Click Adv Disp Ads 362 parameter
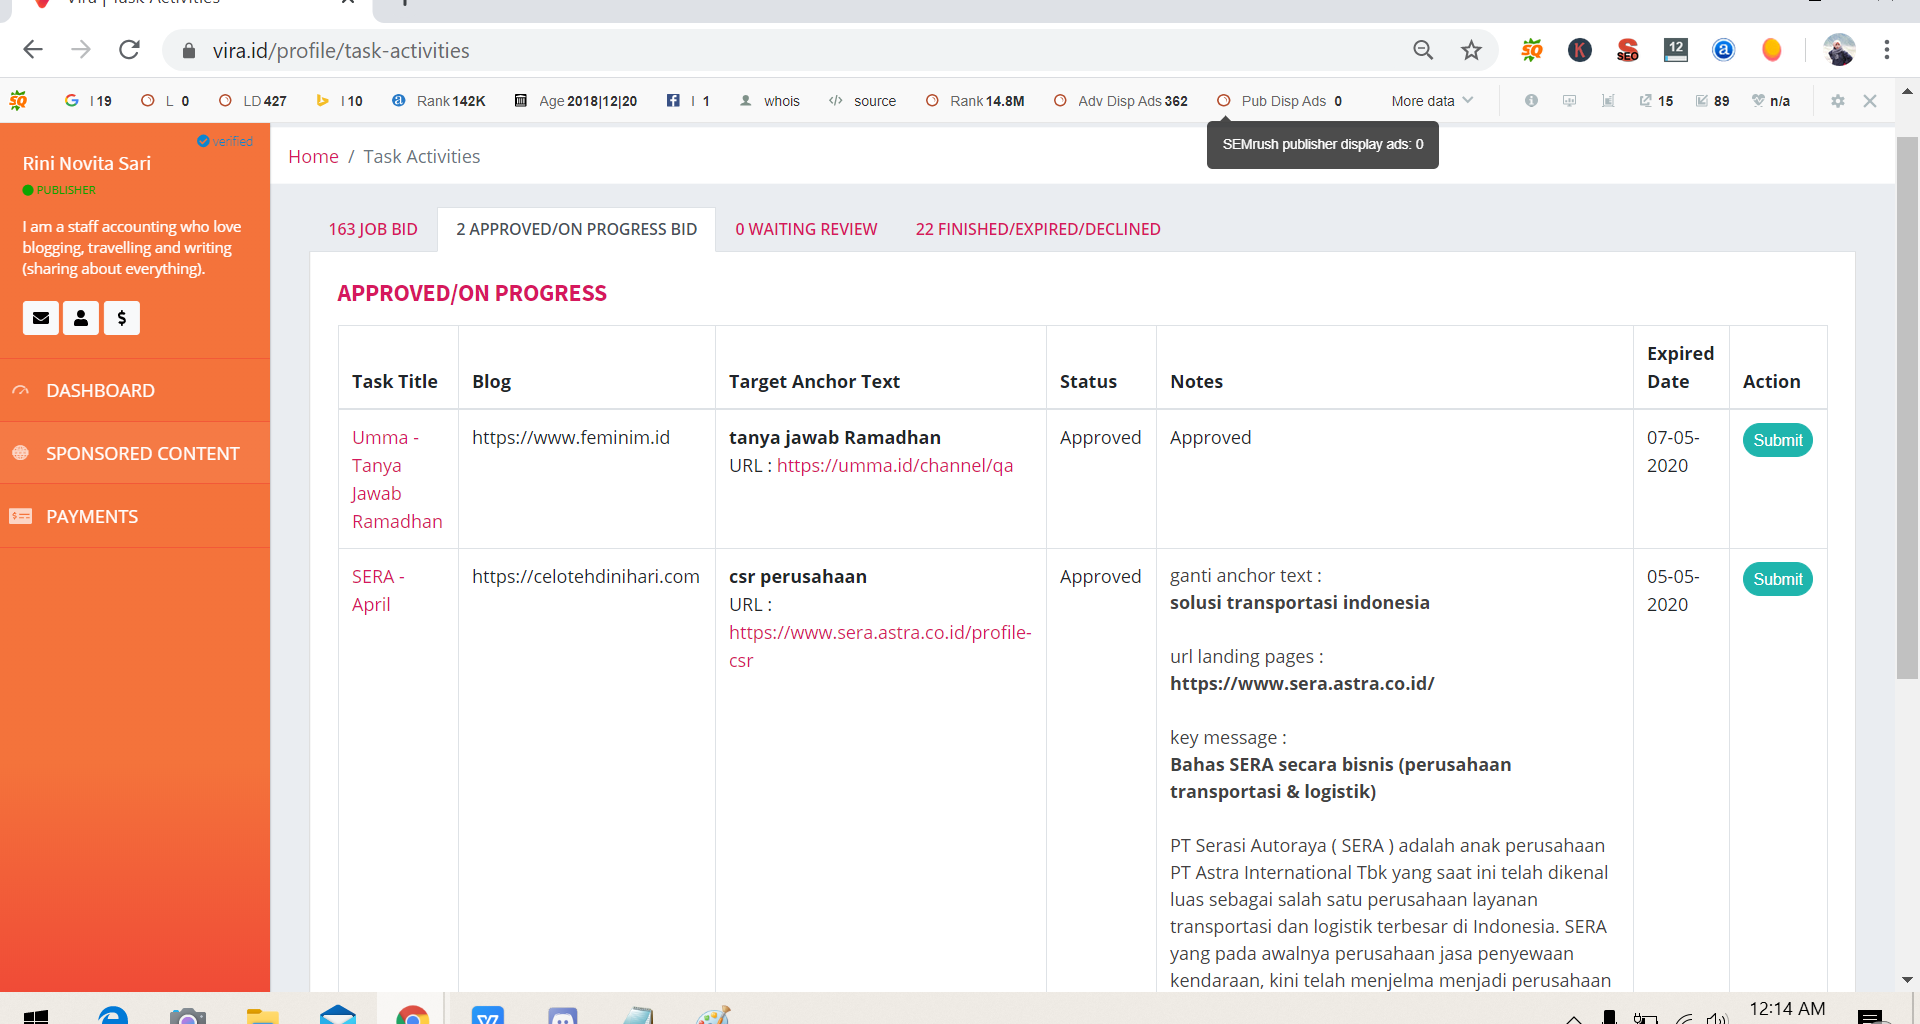1920x1024 pixels. 1121,101
